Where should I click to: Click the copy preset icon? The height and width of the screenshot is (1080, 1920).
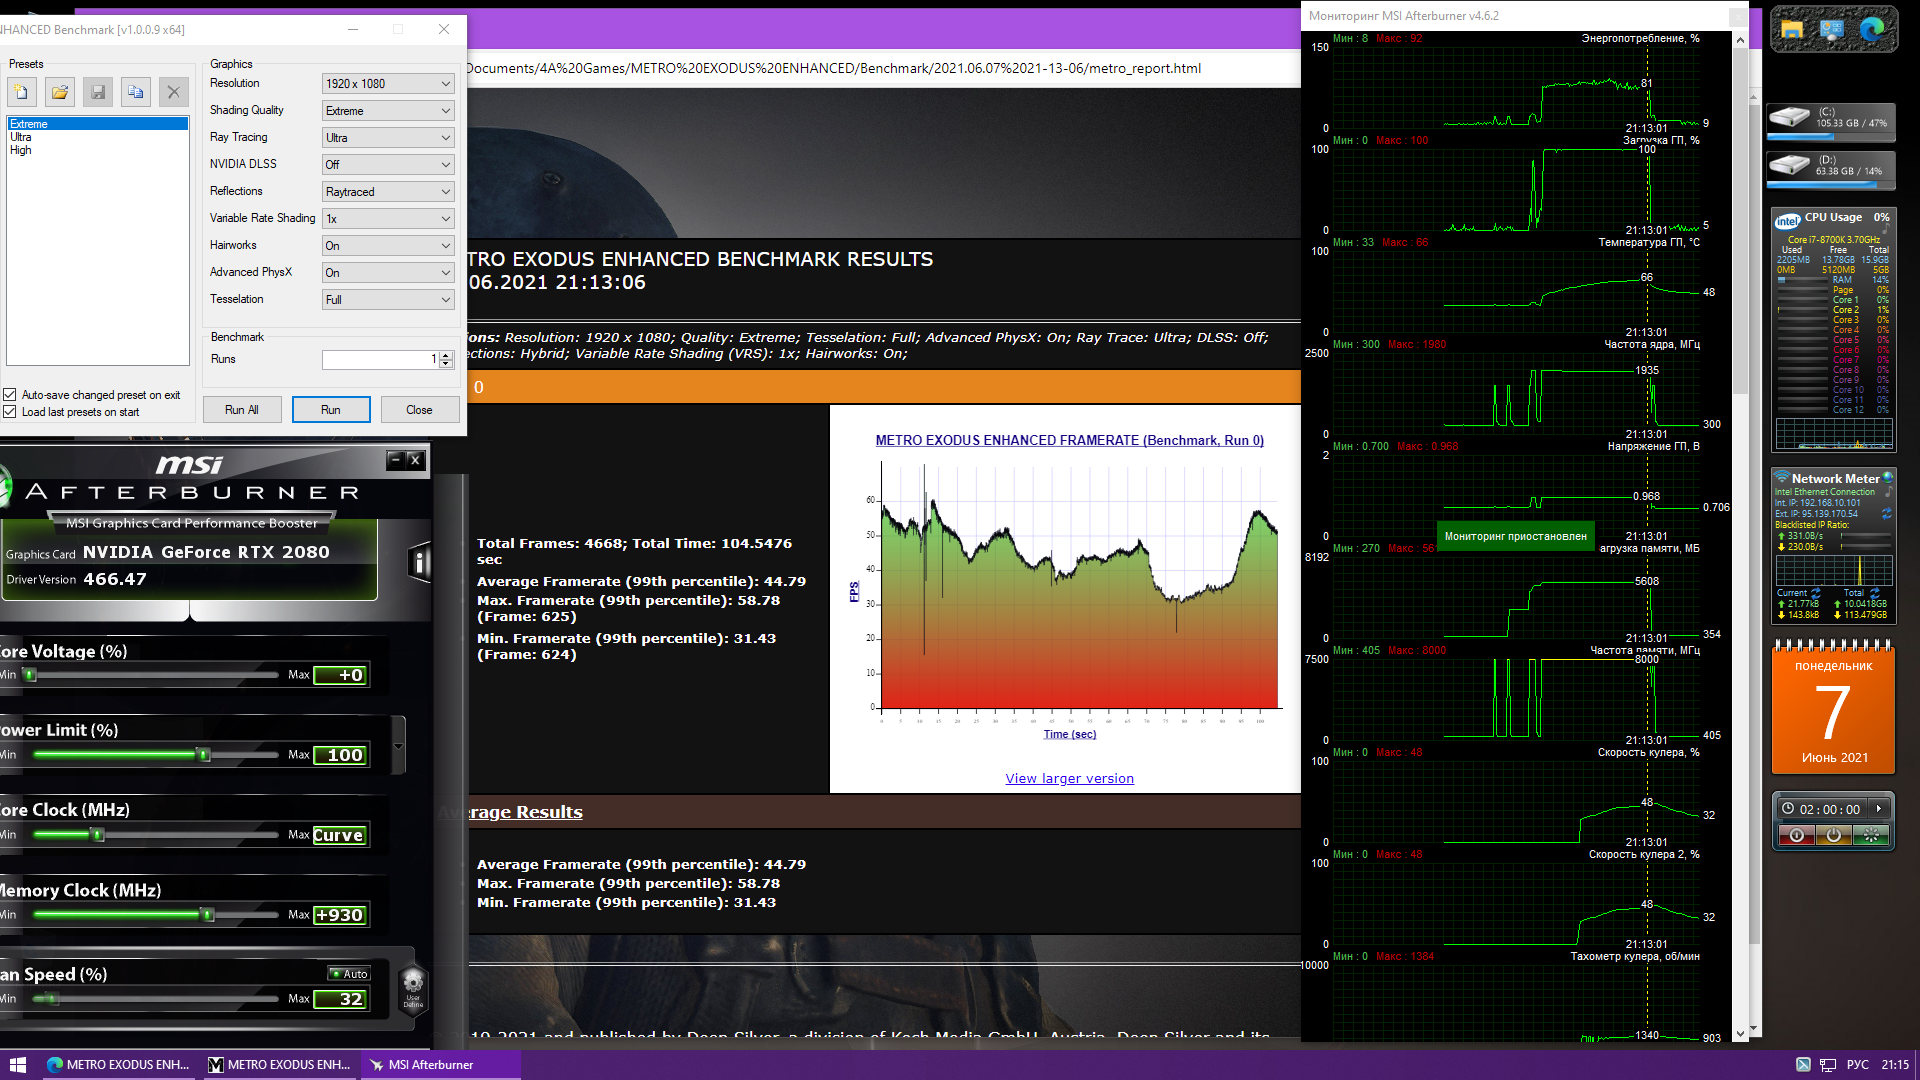click(135, 92)
